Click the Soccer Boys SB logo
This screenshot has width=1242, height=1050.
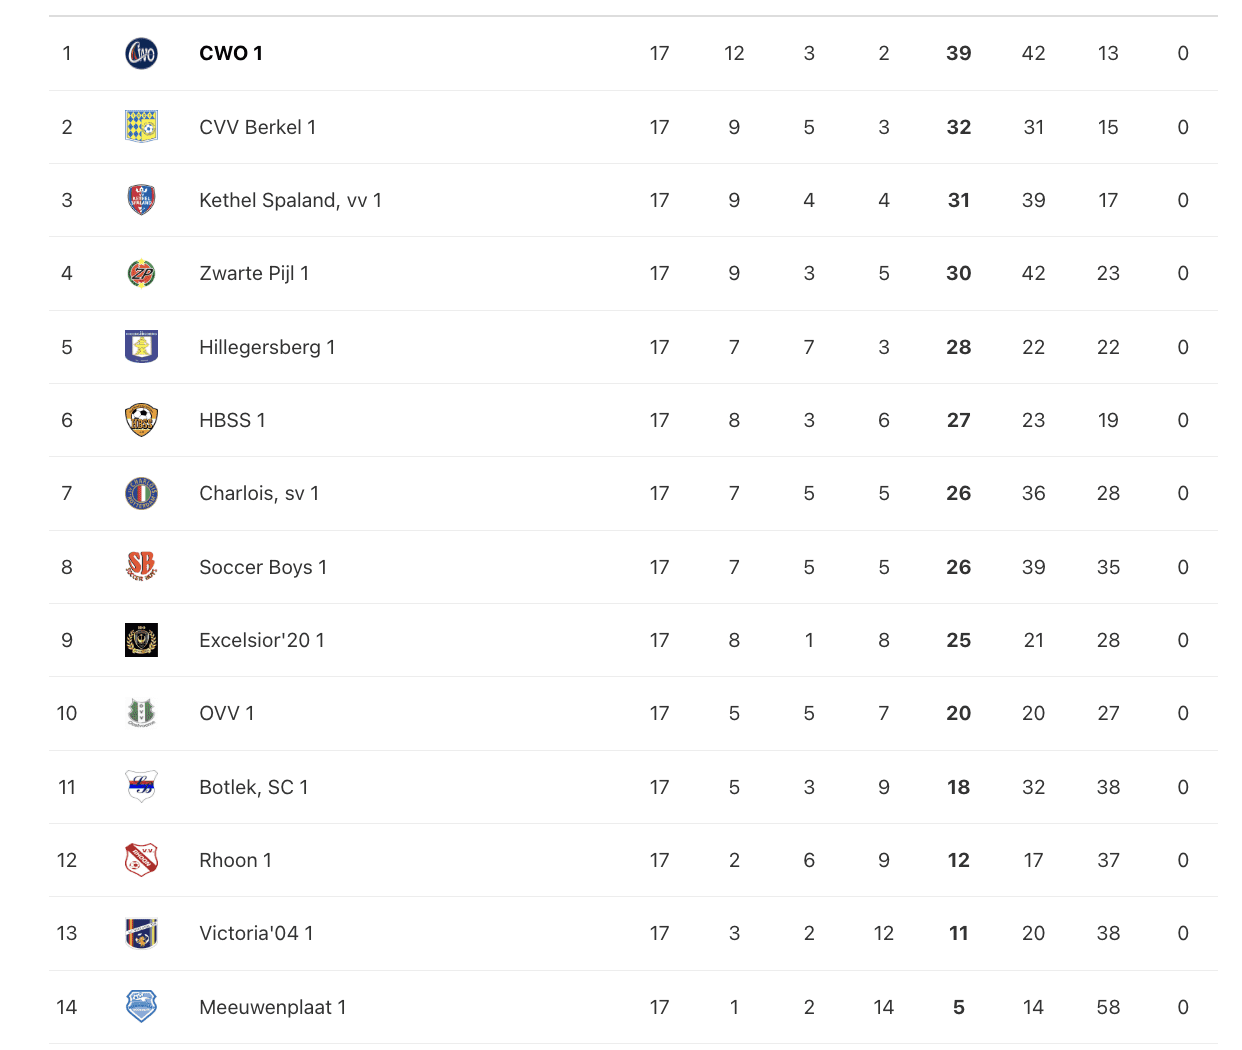pyautogui.click(x=141, y=567)
